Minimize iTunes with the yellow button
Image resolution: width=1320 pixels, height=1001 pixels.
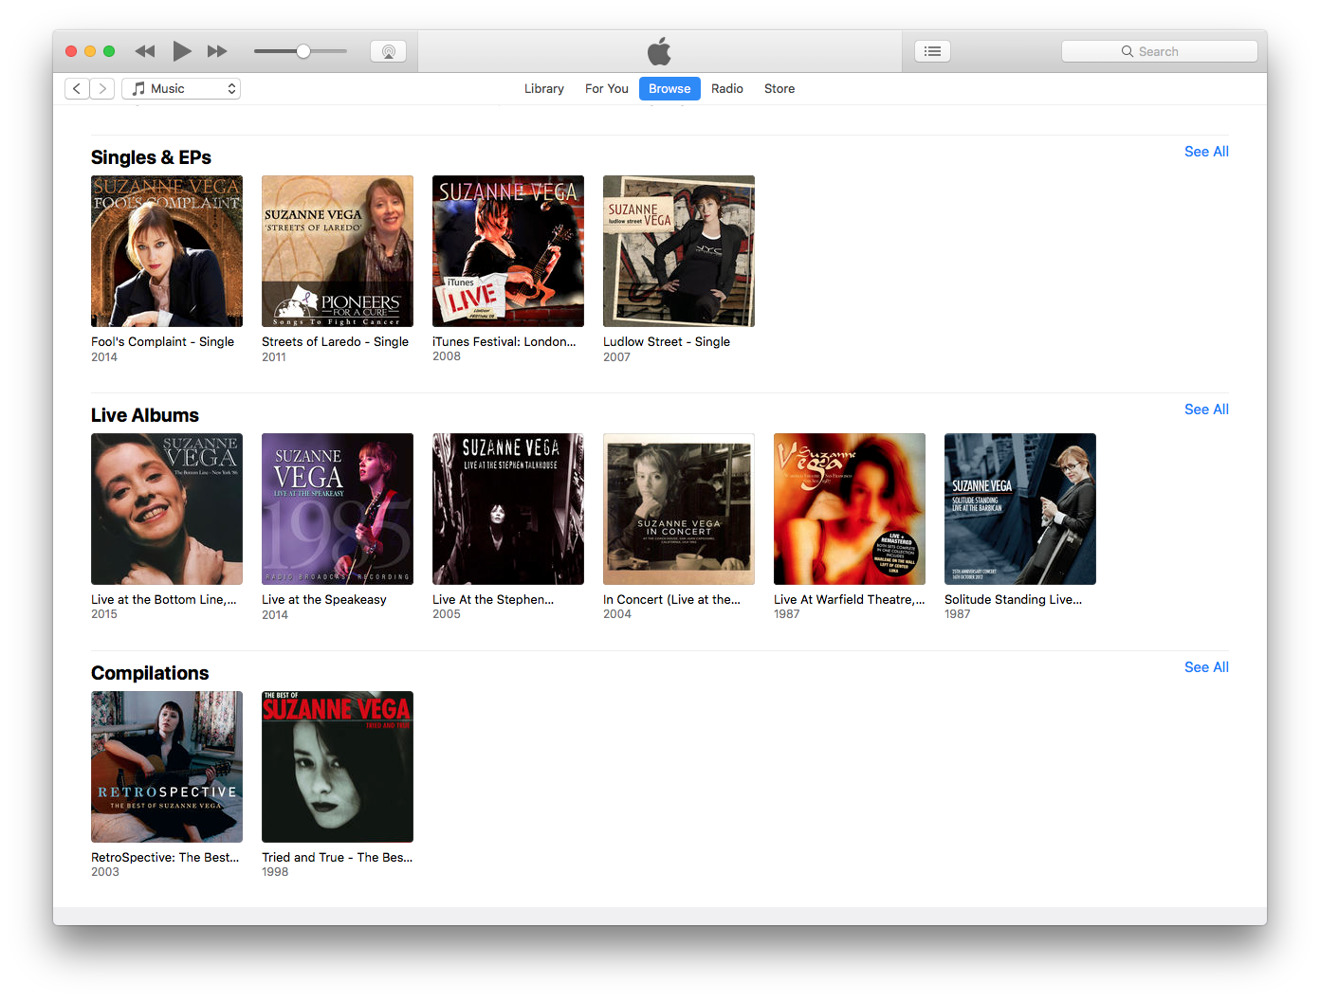pyautogui.click(x=90, y=51)
